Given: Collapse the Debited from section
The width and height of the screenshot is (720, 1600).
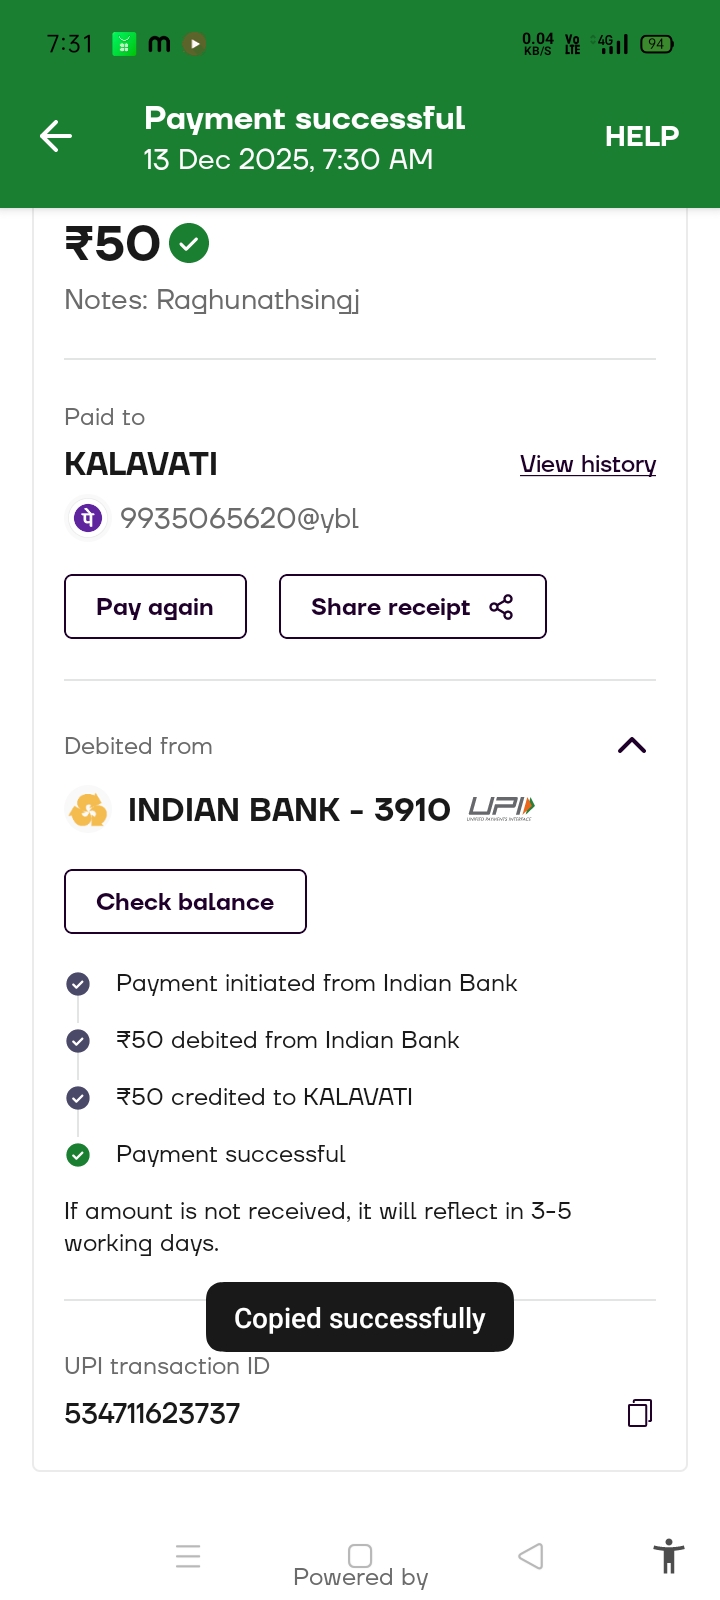Looking at the screenshot, I should coord(632,745).
